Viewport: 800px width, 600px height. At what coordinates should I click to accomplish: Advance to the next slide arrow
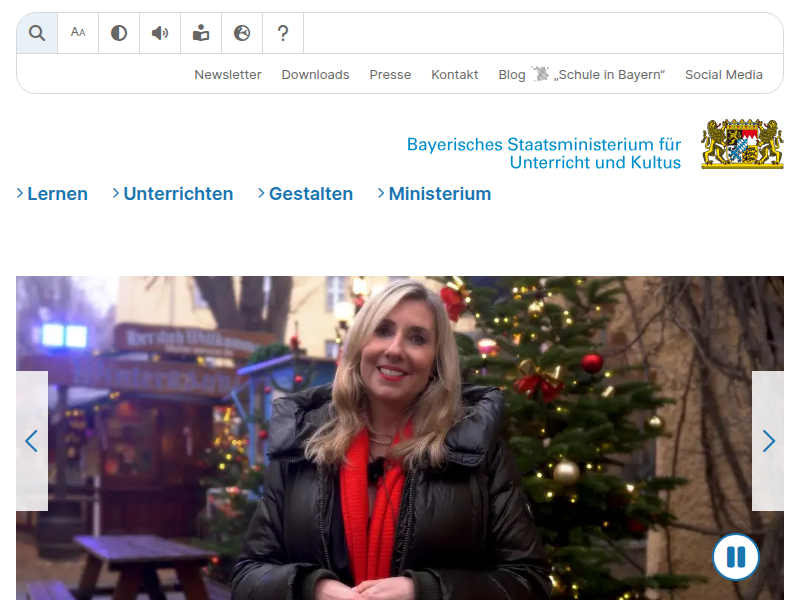[768, 441]
